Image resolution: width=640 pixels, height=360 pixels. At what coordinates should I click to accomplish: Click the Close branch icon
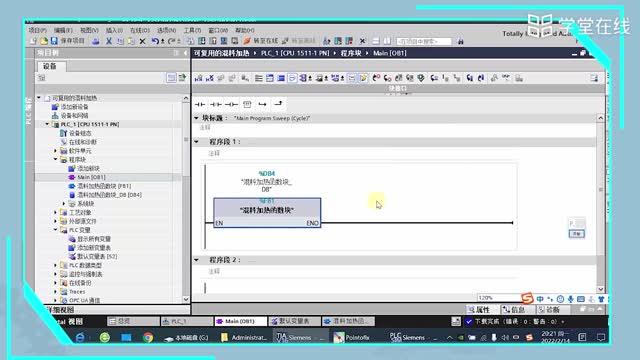278,104
